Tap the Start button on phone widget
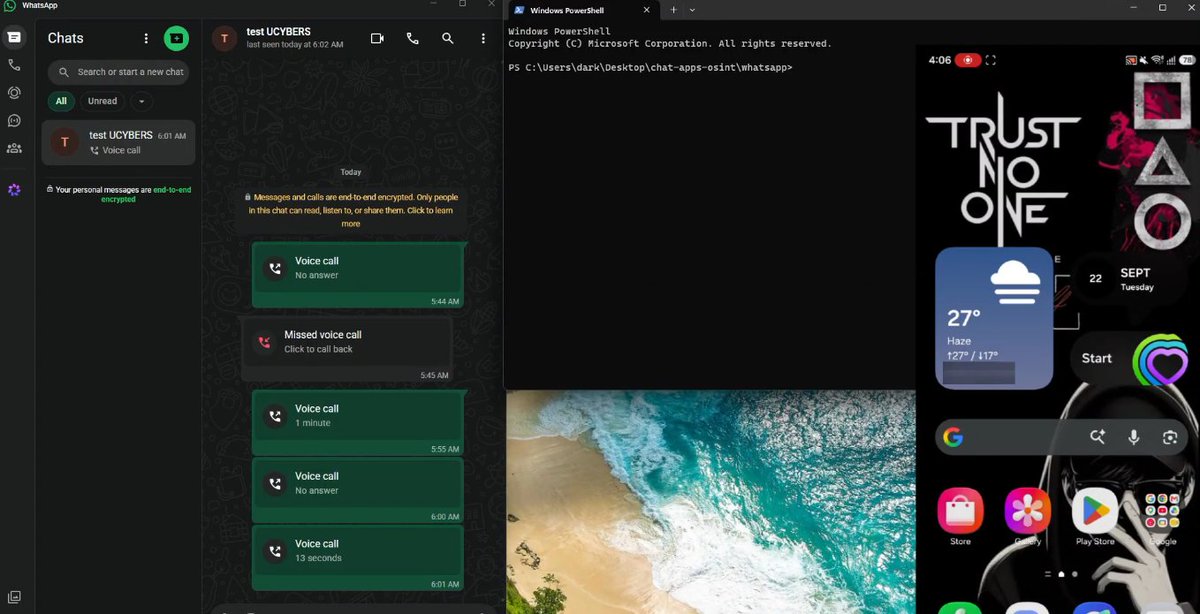This screenshot has width=1200, height=614. click(1097, 358)
